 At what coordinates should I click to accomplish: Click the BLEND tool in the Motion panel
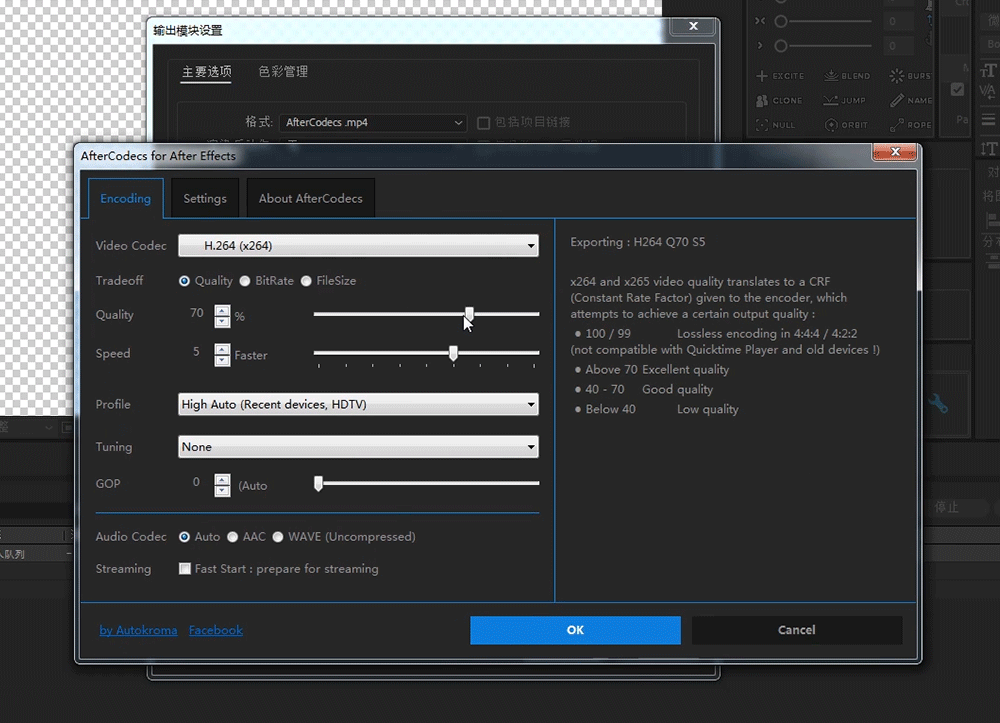pos(847,76)
